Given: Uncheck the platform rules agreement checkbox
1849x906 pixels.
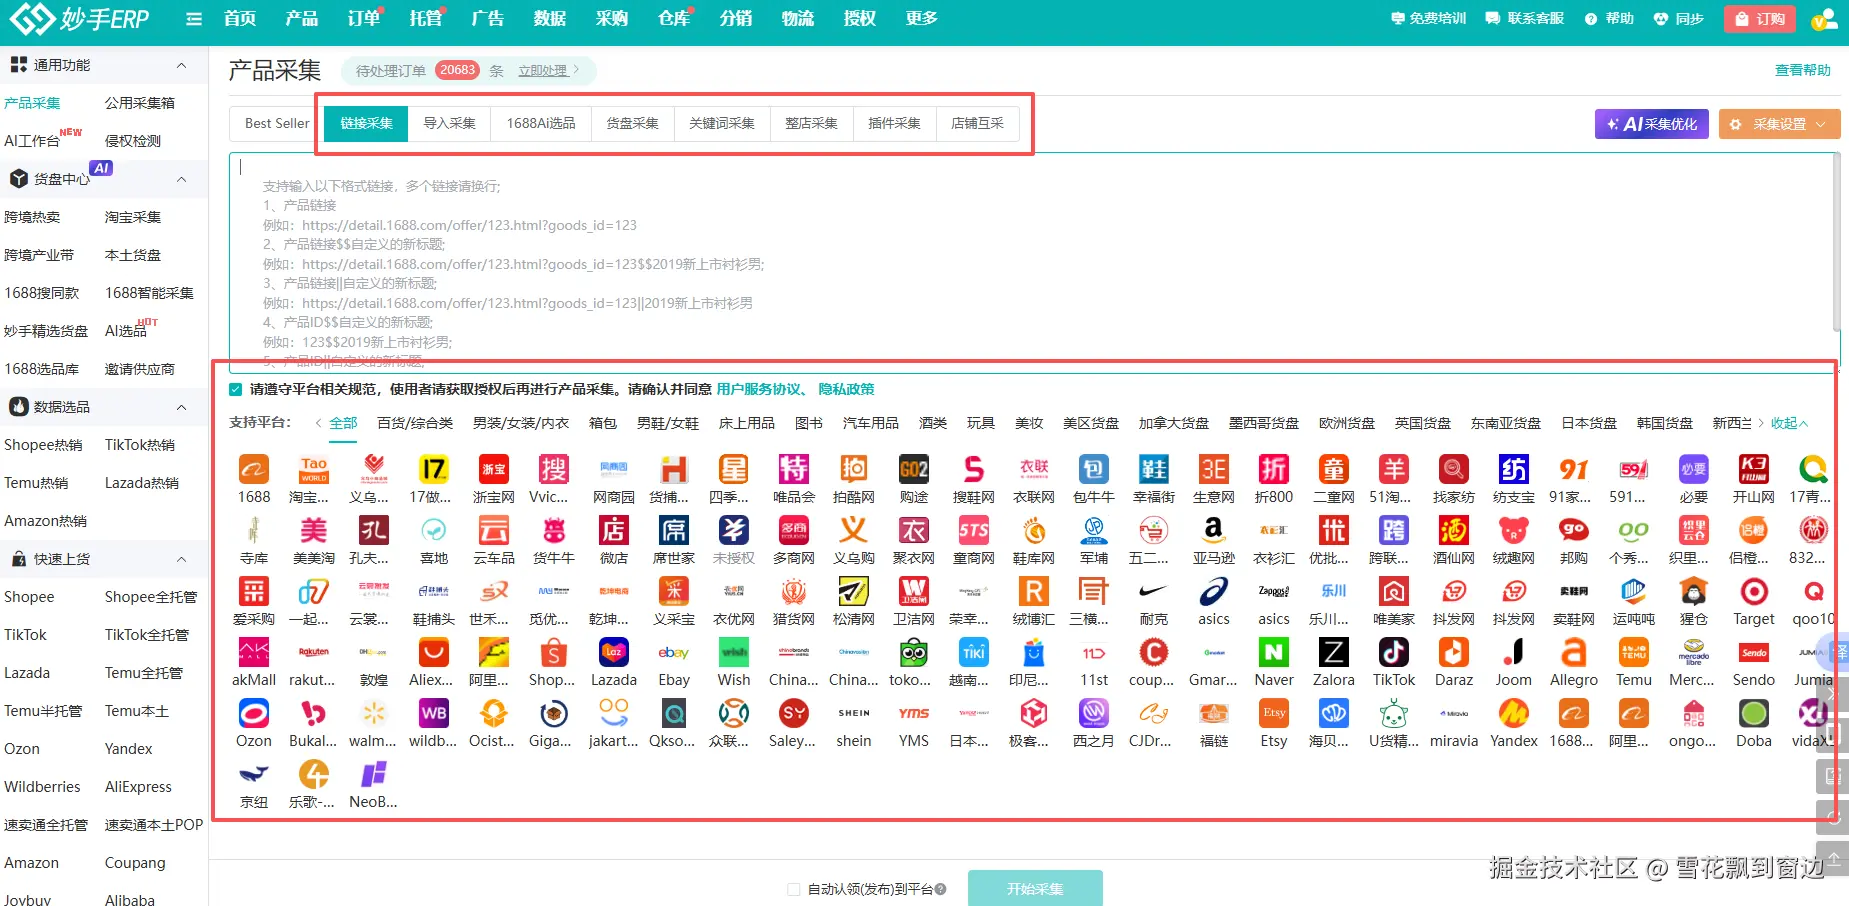Looking at the screenshot, I should 236,389.
